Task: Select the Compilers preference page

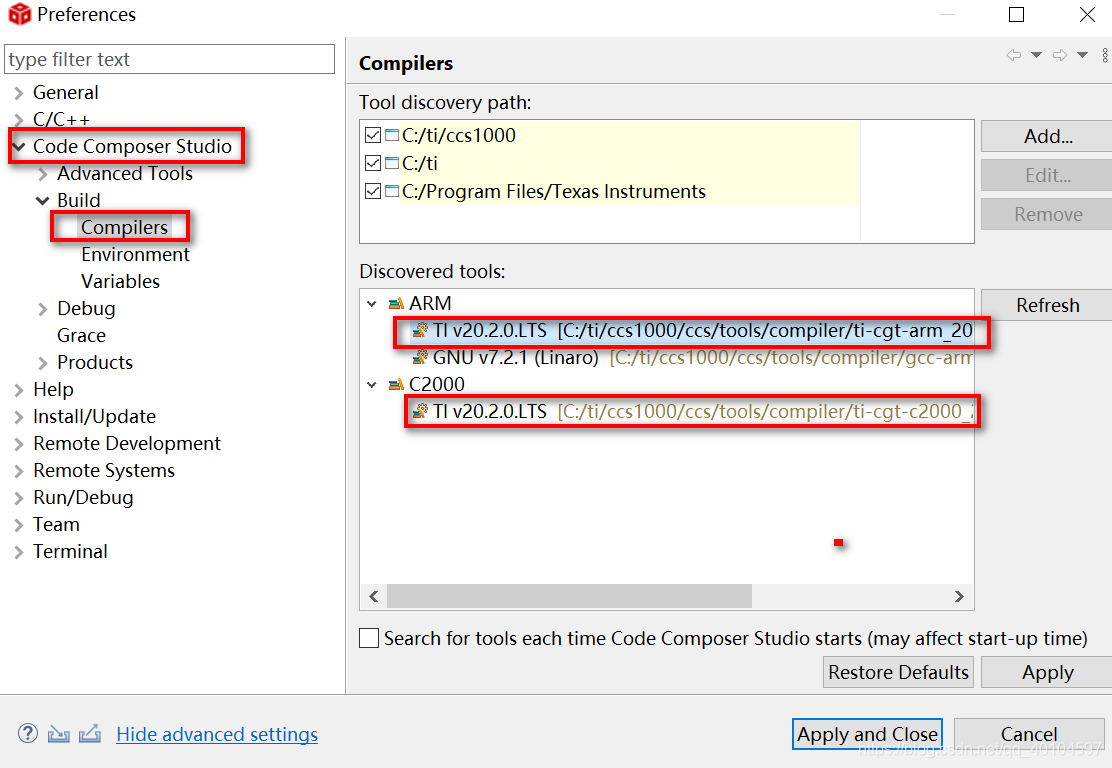Action: click(x=124, y=227)
